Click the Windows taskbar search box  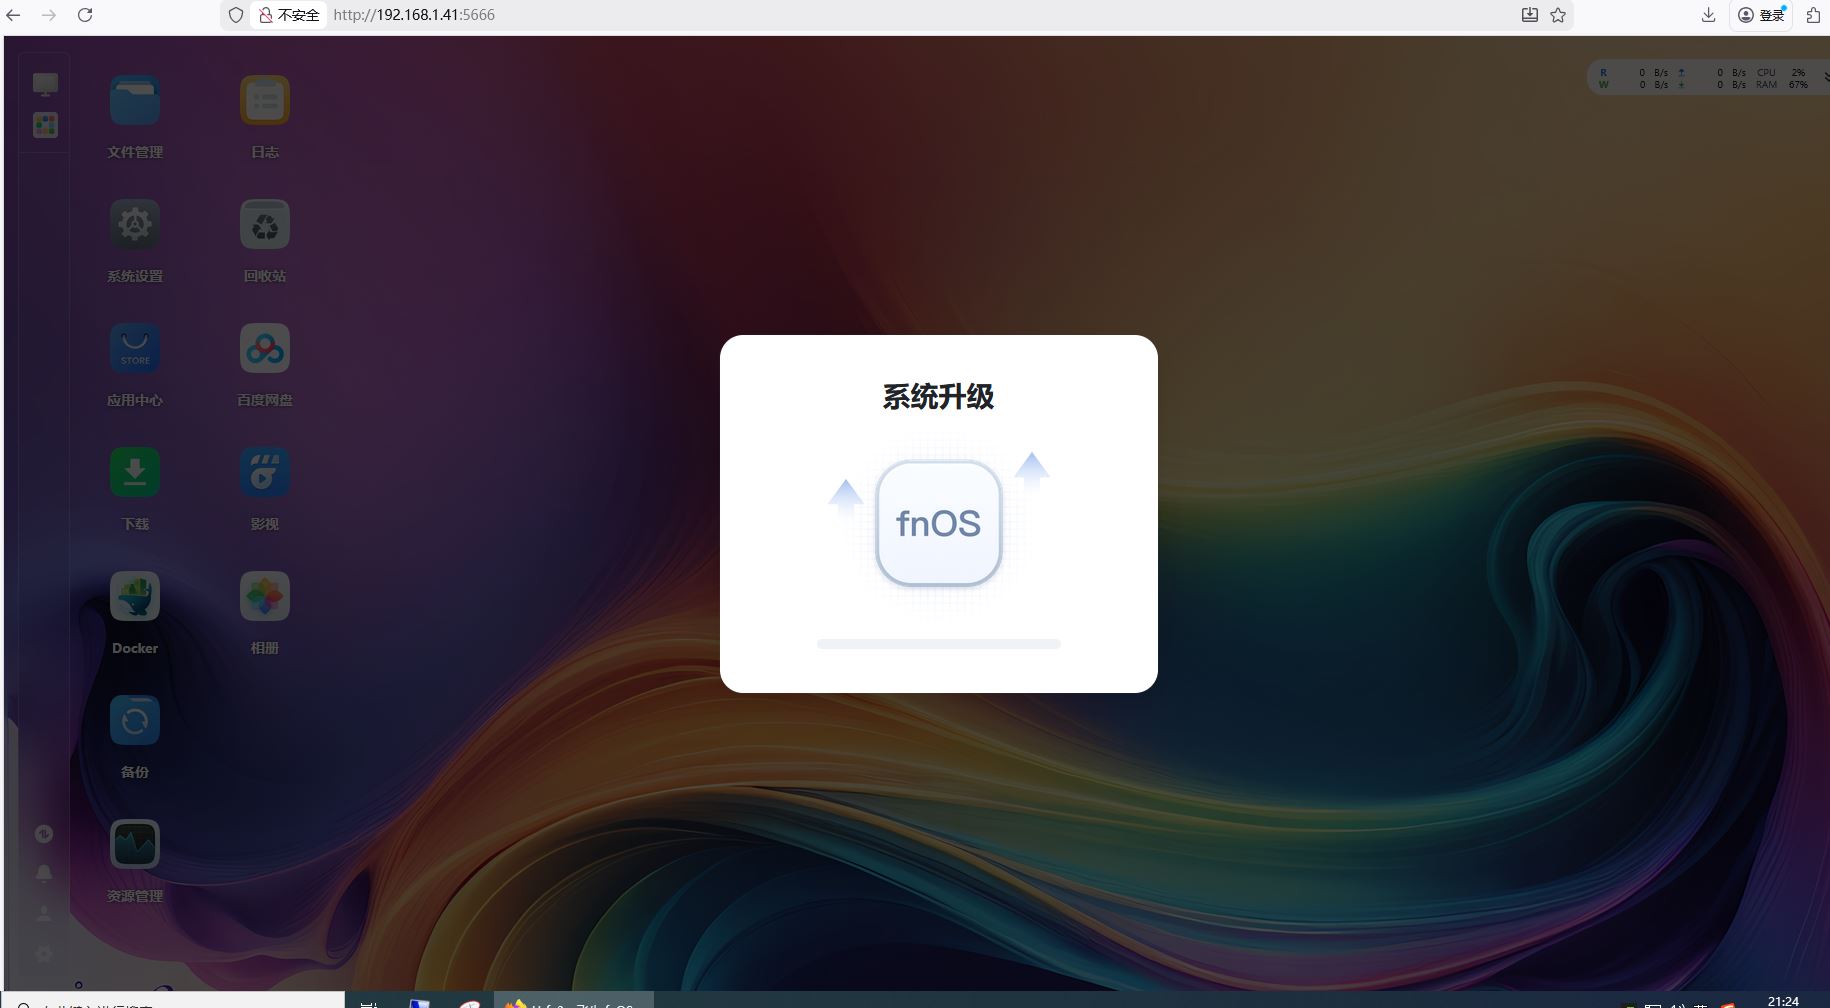[172, 1001]
